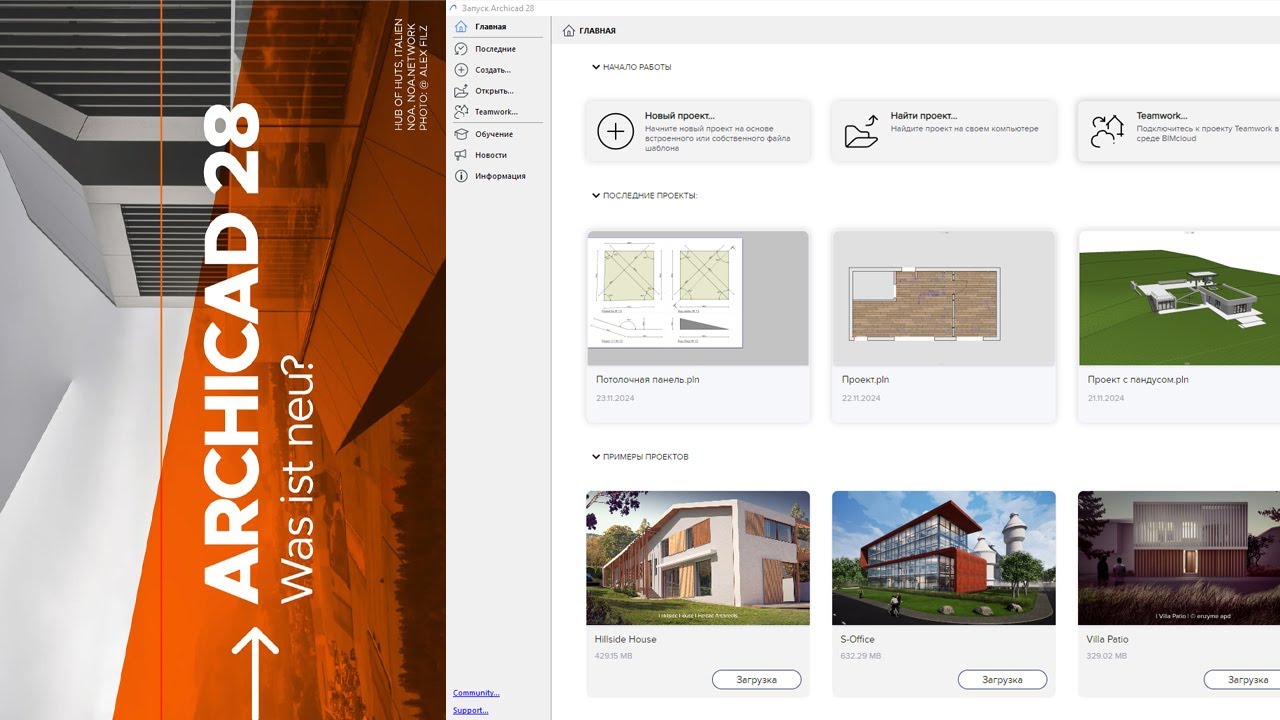
Task: Select the Hillside House example image
Action: coord(698,558)
